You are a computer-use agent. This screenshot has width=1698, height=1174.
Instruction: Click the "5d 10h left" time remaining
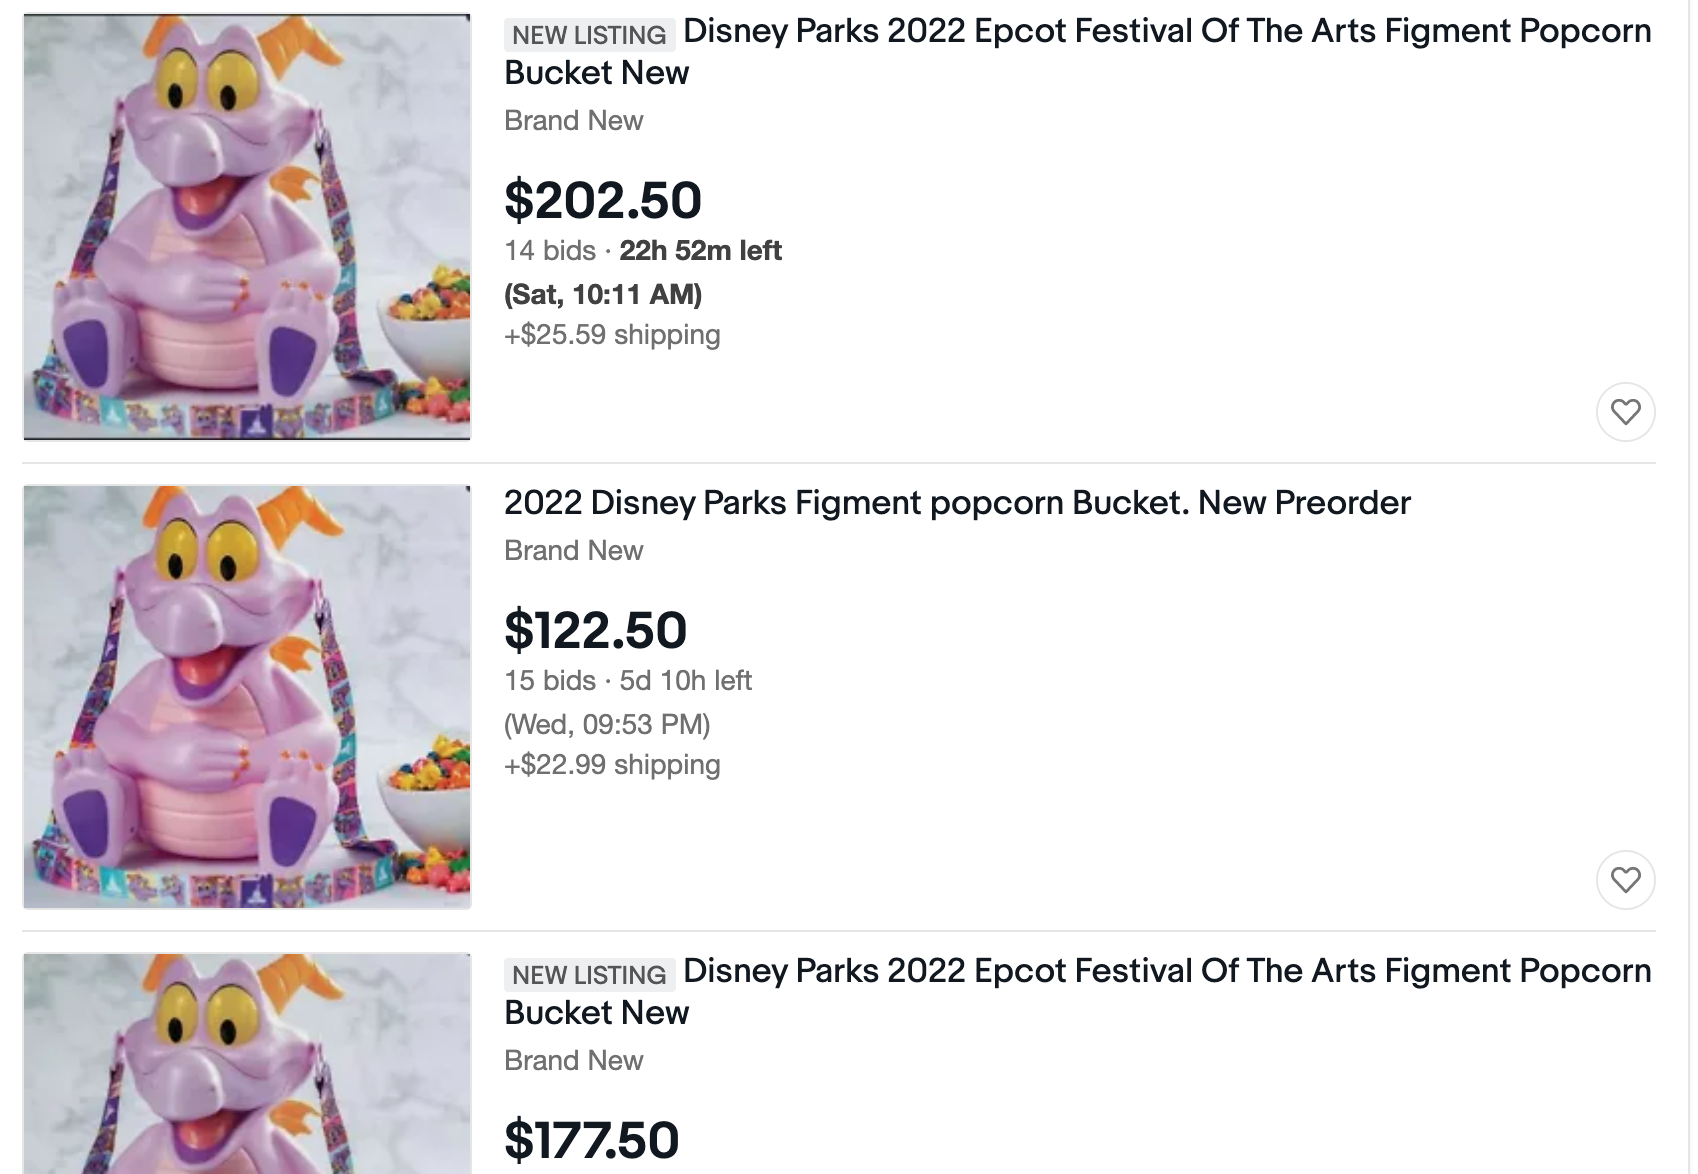click(685, 680)
